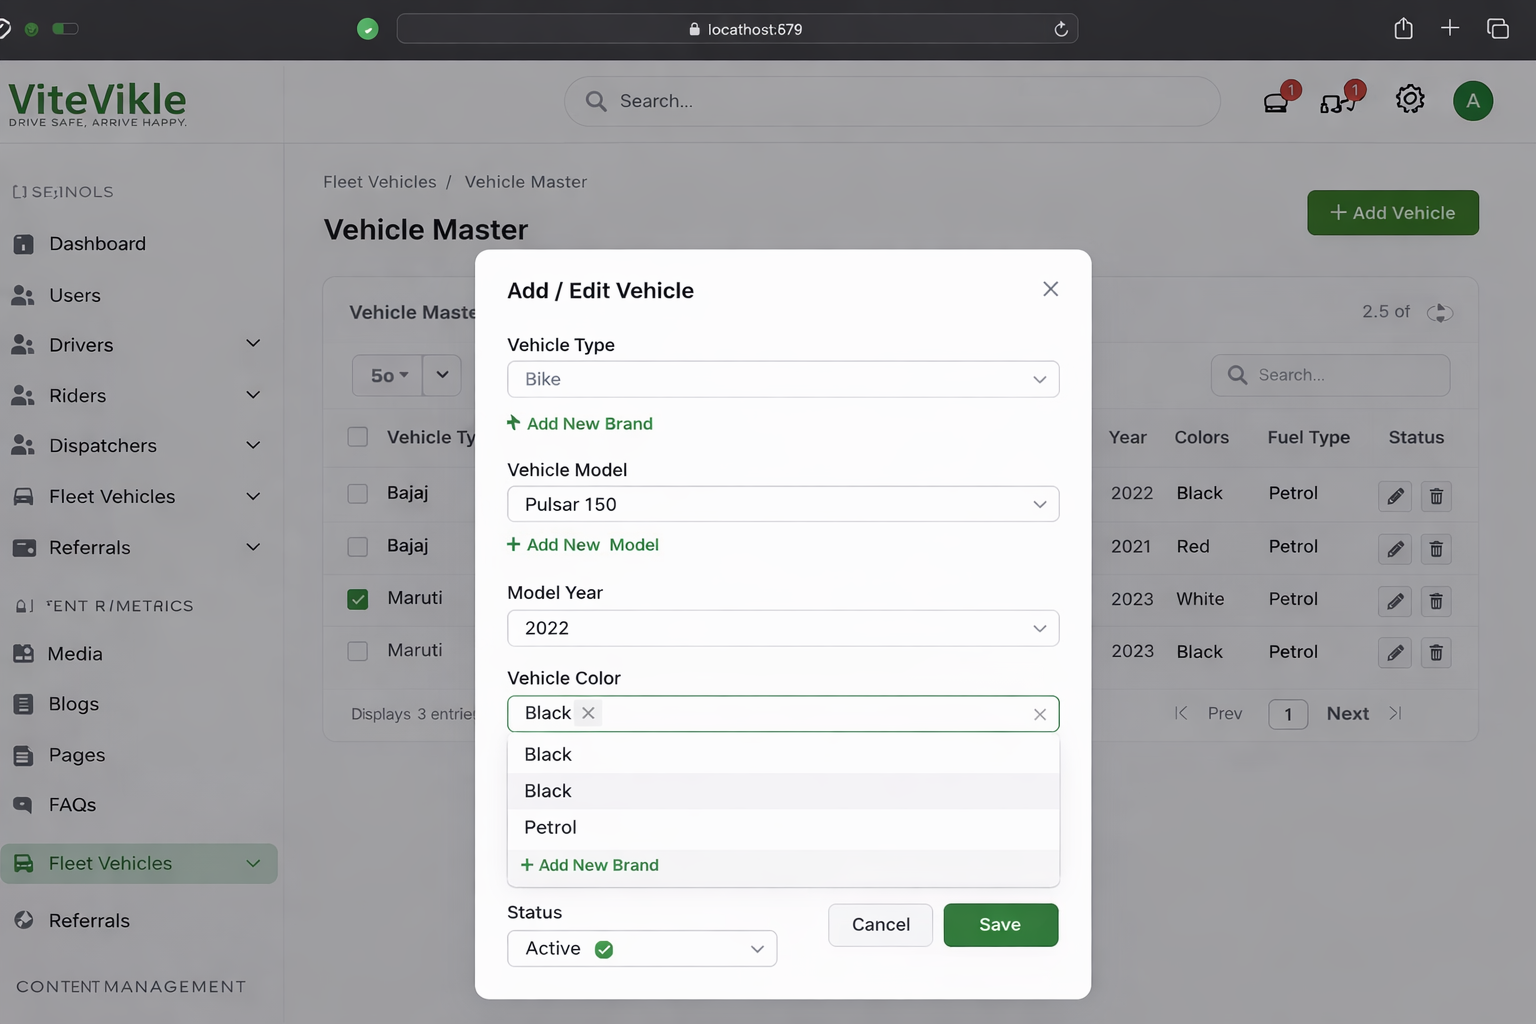Go to first page of table
Screen dimensions: 1536x1024
(x=1181, y=713)
